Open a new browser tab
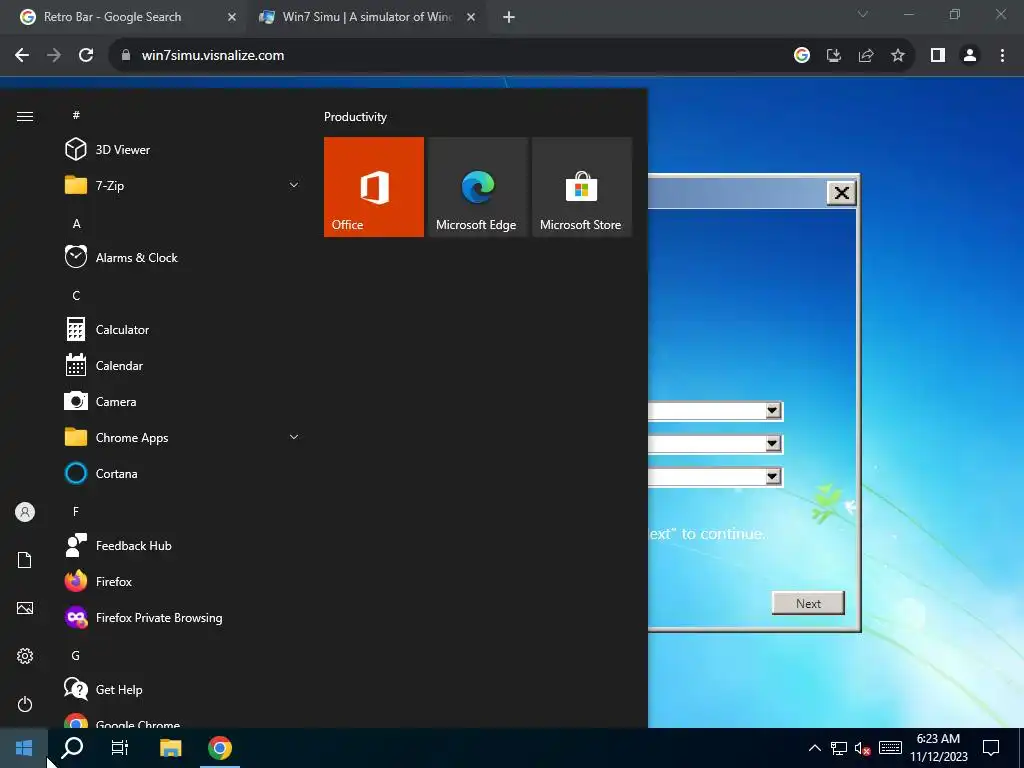Image resolution: width=1024 pixels, height=768 pixels. tap(509, 17)
